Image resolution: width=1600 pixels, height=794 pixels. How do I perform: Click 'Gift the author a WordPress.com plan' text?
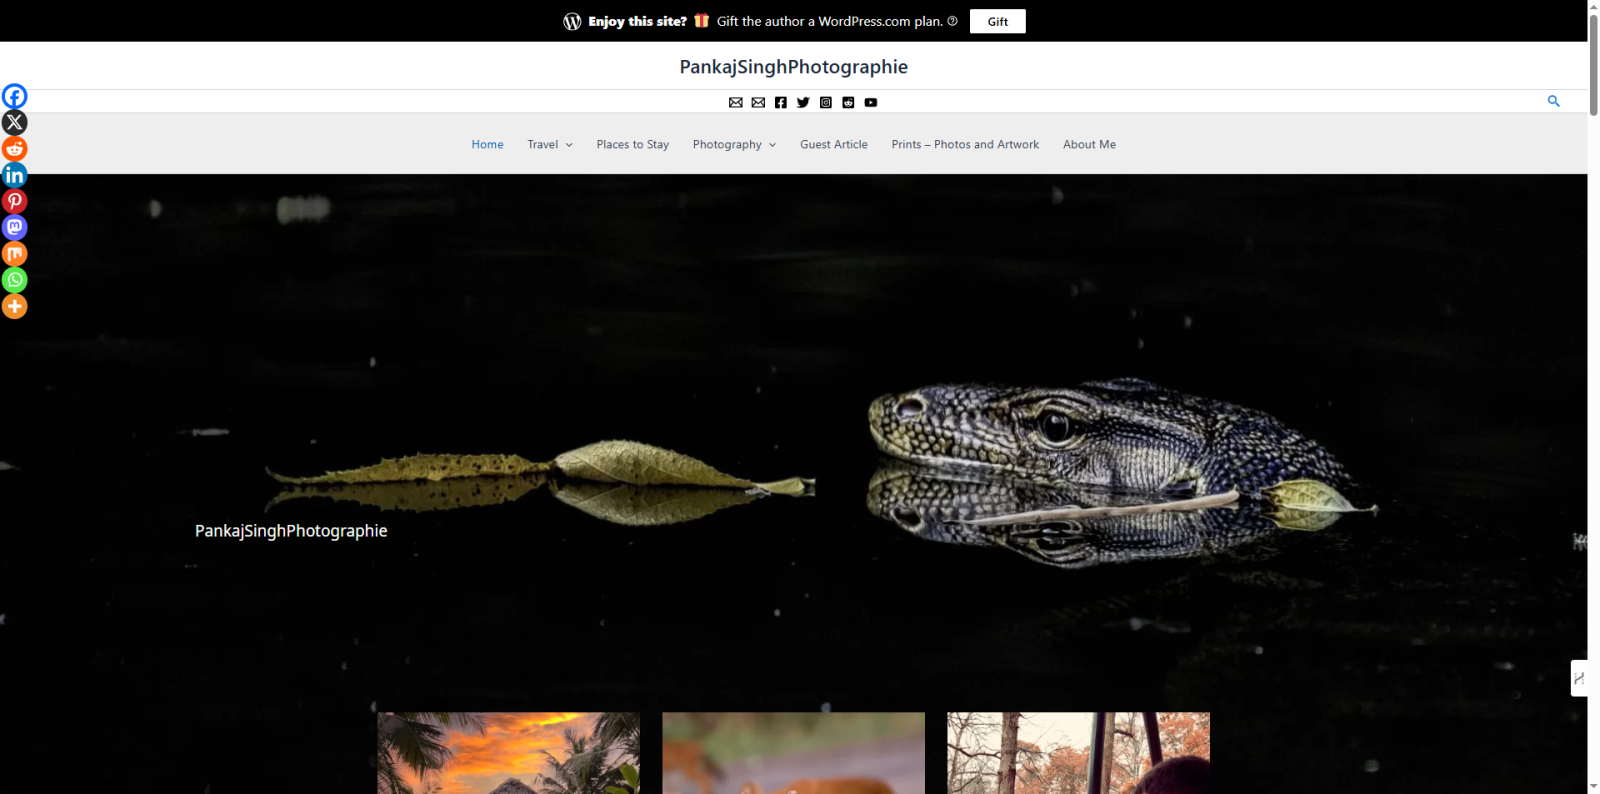click(830, 21)
